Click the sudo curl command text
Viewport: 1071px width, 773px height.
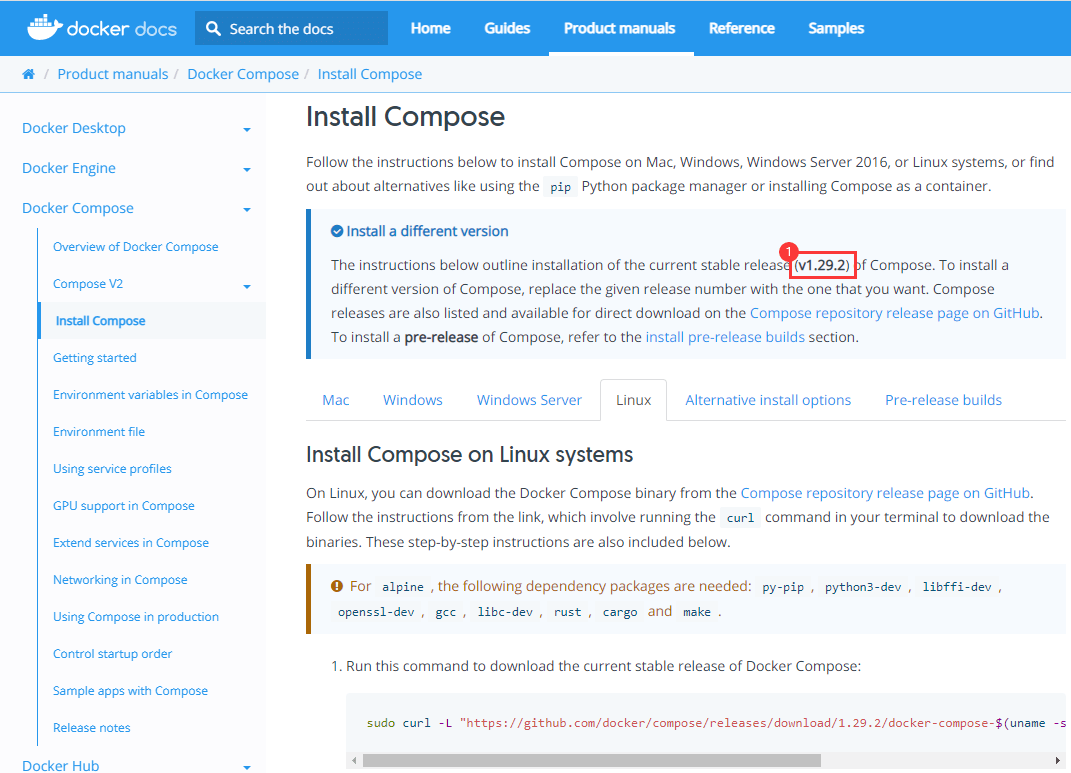click(716, 722)
